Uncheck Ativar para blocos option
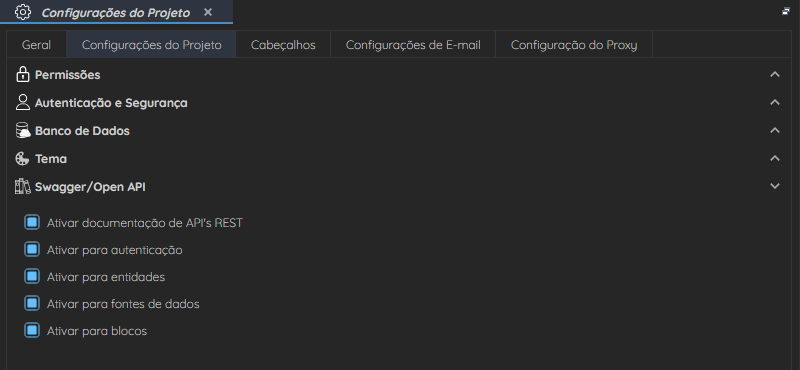Image resolution: width=800 pixels, height=370 pixels. (32, 330)
